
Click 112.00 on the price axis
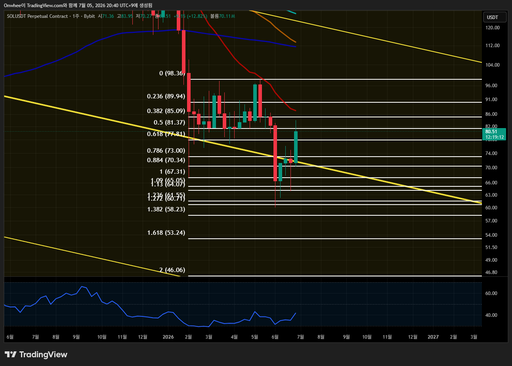coord(493,45)
